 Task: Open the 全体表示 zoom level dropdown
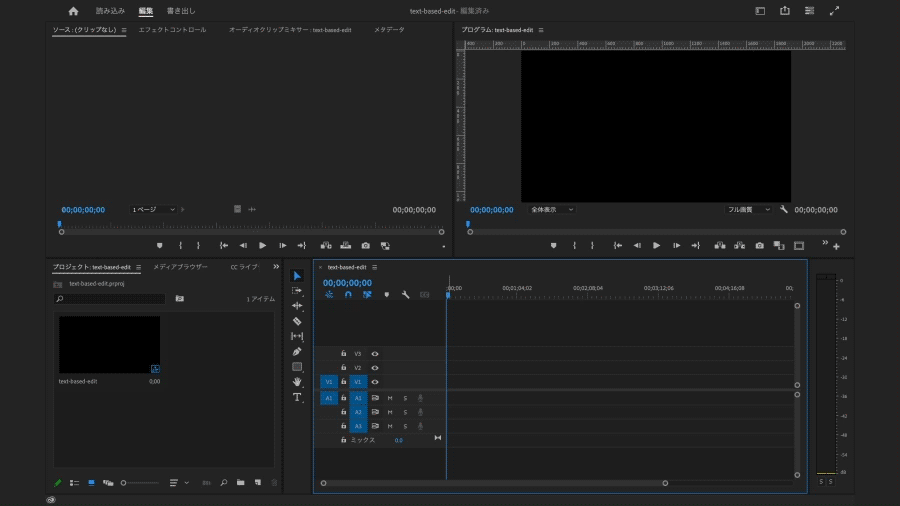click(x=552, y=209)
